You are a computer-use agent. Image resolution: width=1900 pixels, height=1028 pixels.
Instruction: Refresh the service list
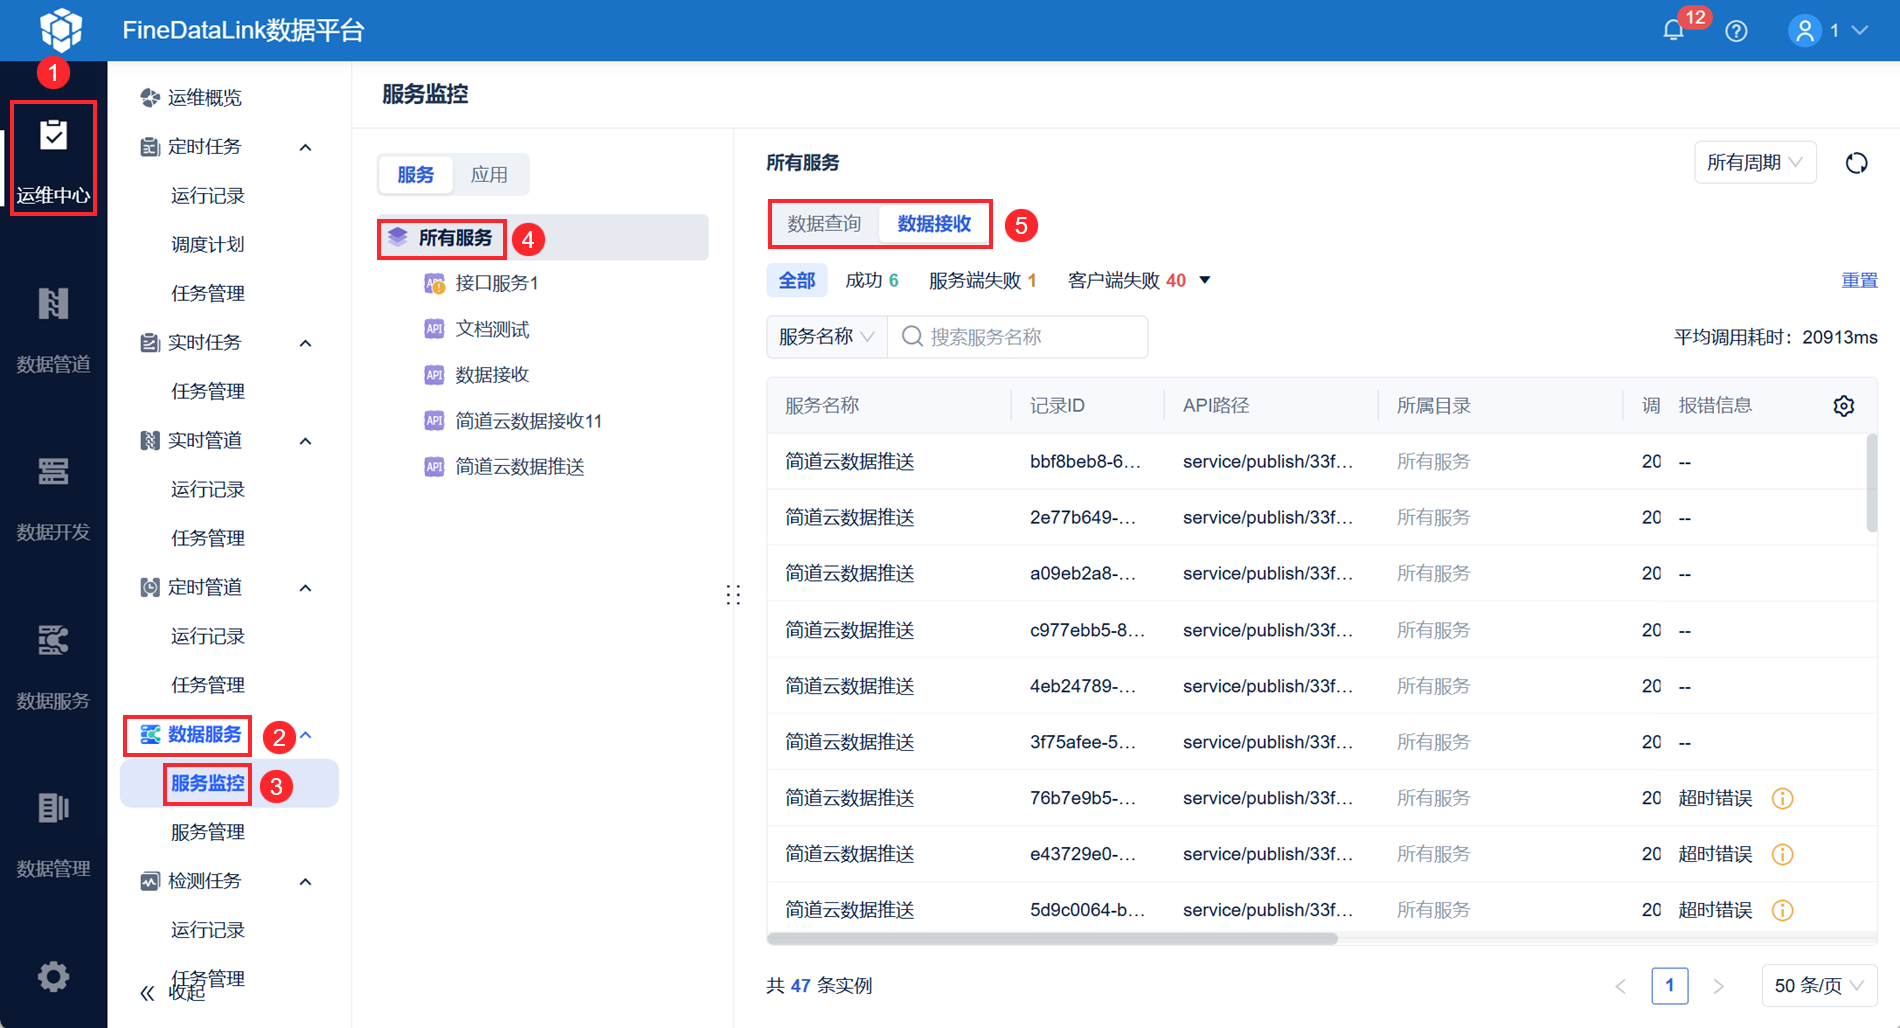1856,163
